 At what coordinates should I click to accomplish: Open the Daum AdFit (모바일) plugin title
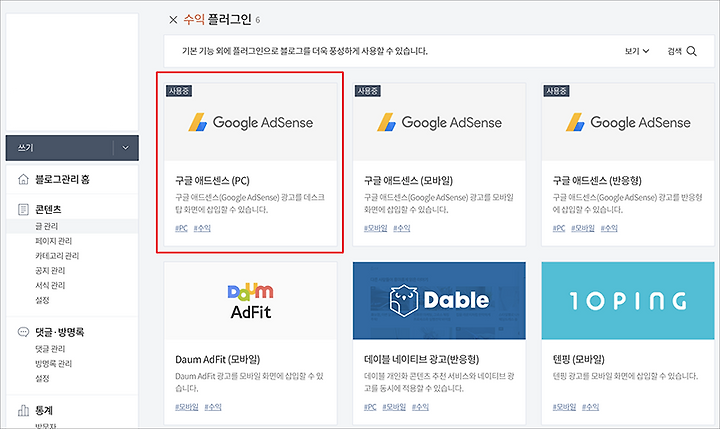click(218, 359)
